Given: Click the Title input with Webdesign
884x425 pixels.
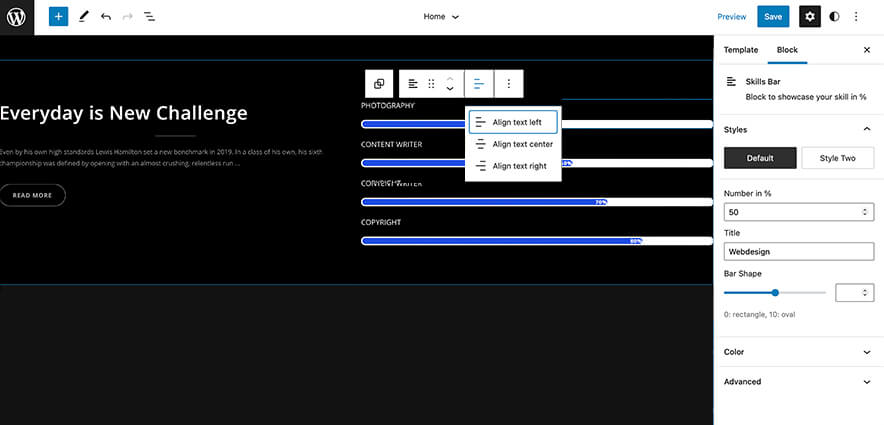Looking at the screenshot, I should pyautogui.click(x=799, y=251).
